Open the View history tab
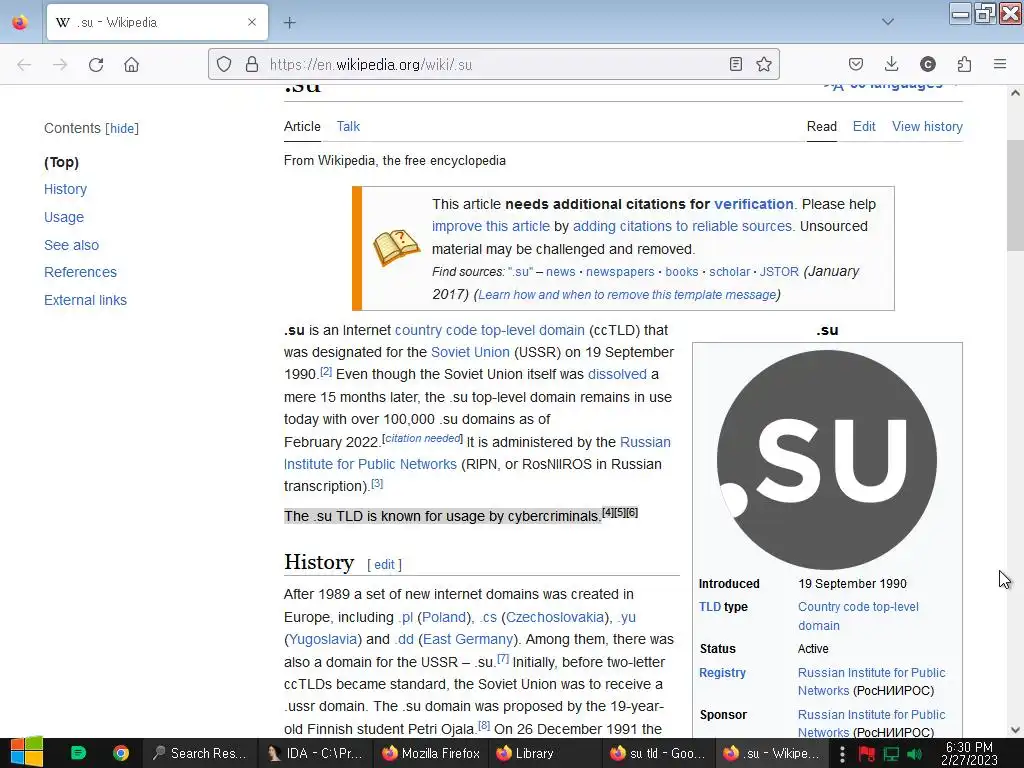This screenshot has height=768, width=1024. pyautogui.click(x=927, y=127)
